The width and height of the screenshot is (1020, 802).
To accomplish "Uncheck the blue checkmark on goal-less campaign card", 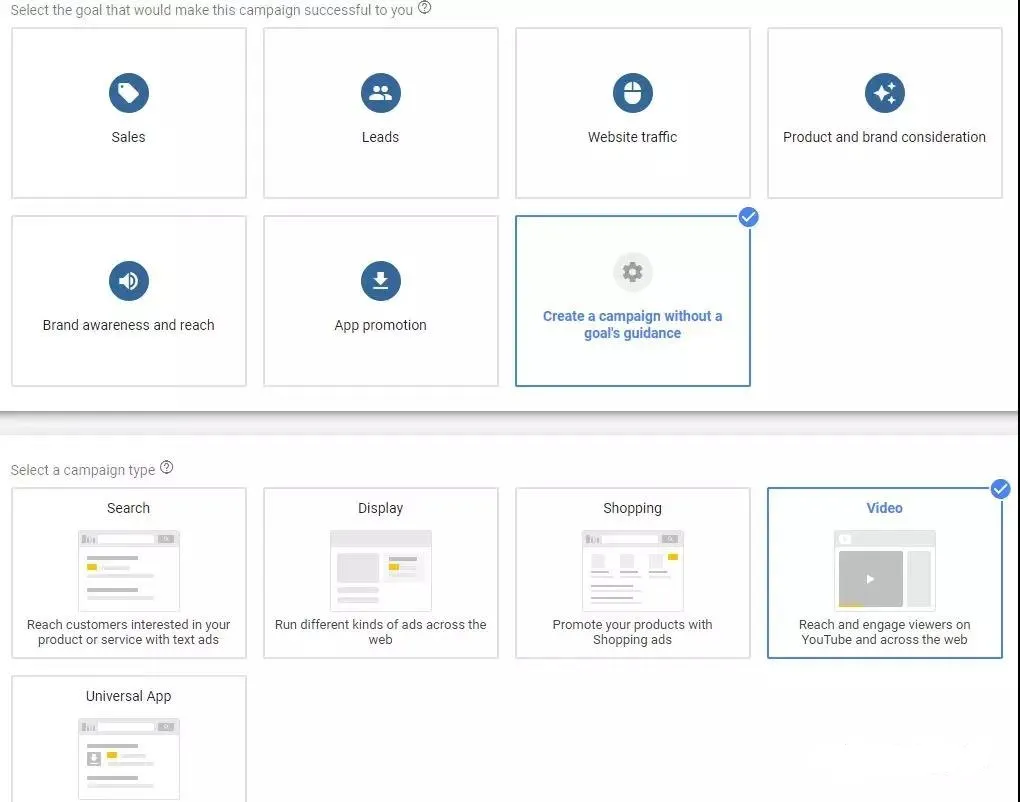I will [x=748, y=217].
